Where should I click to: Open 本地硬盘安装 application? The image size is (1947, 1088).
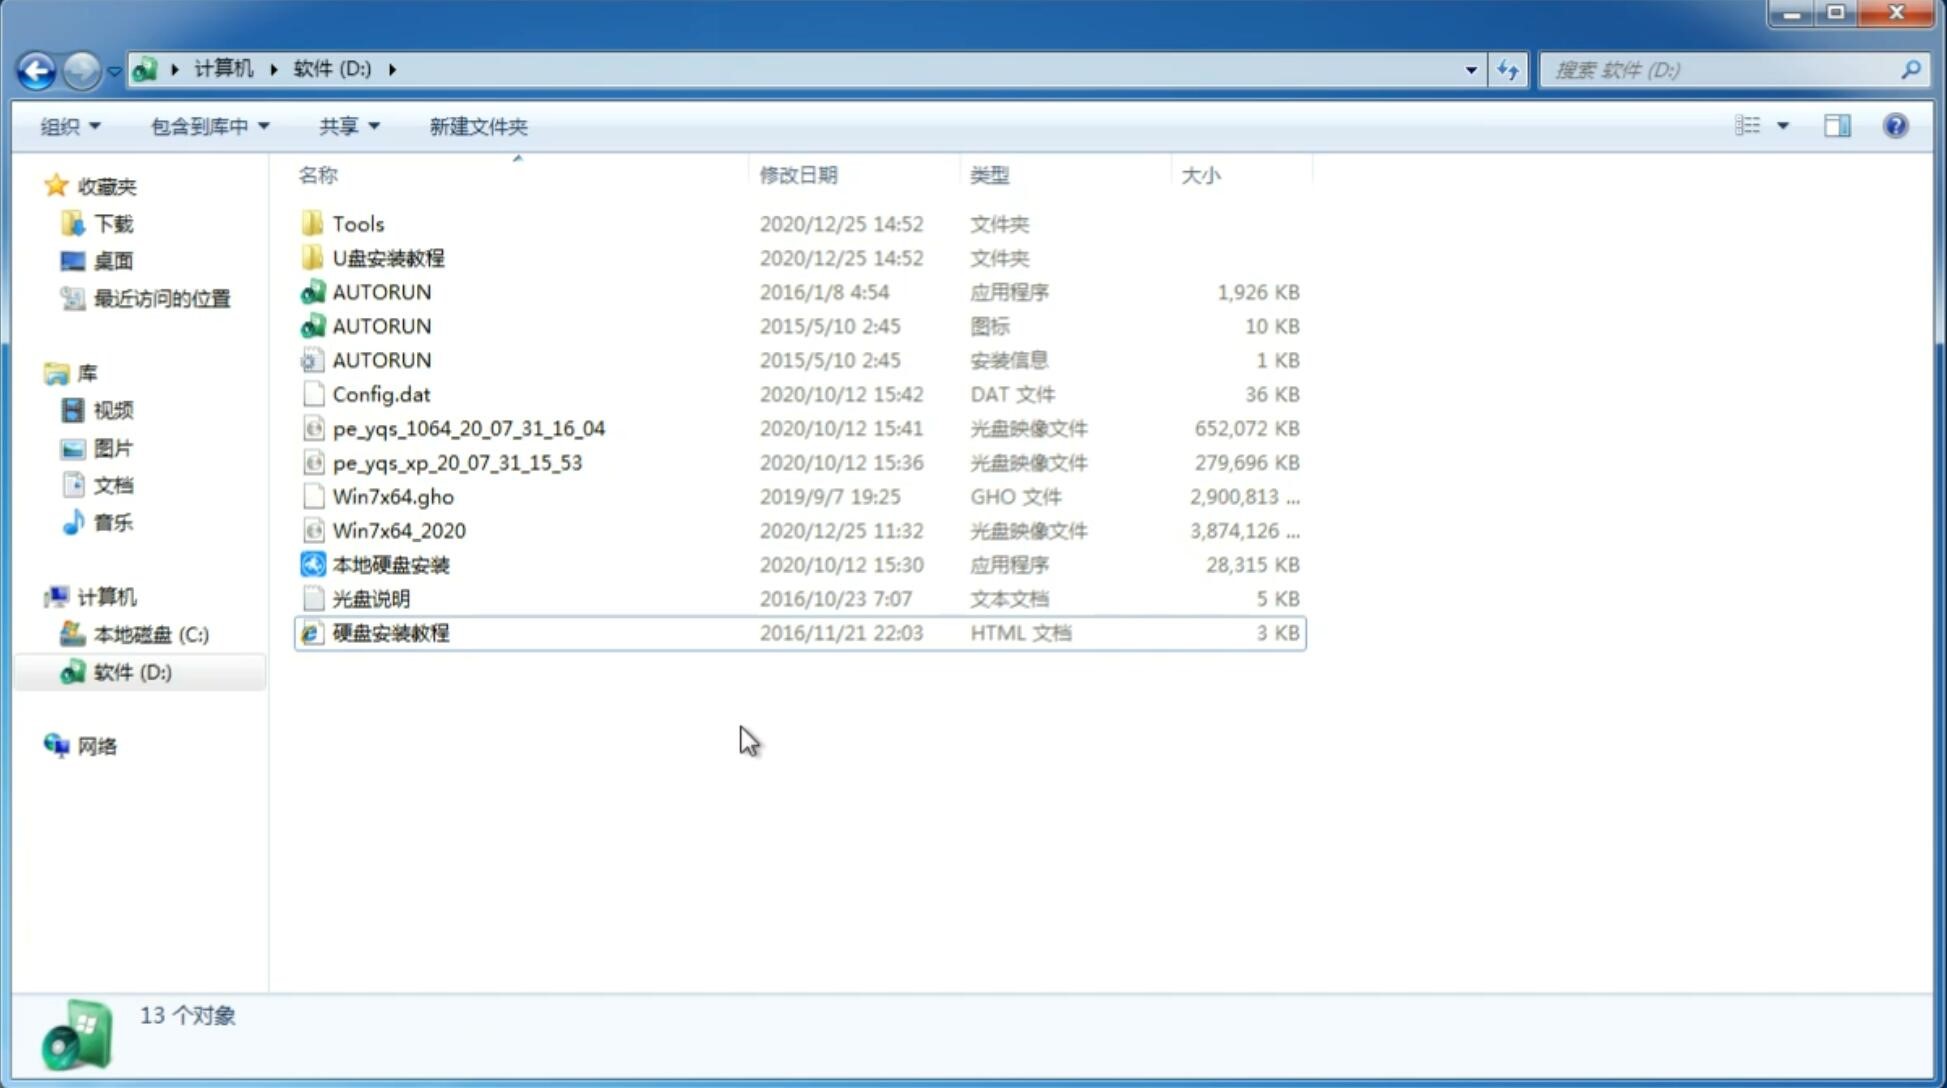[390, 564]
